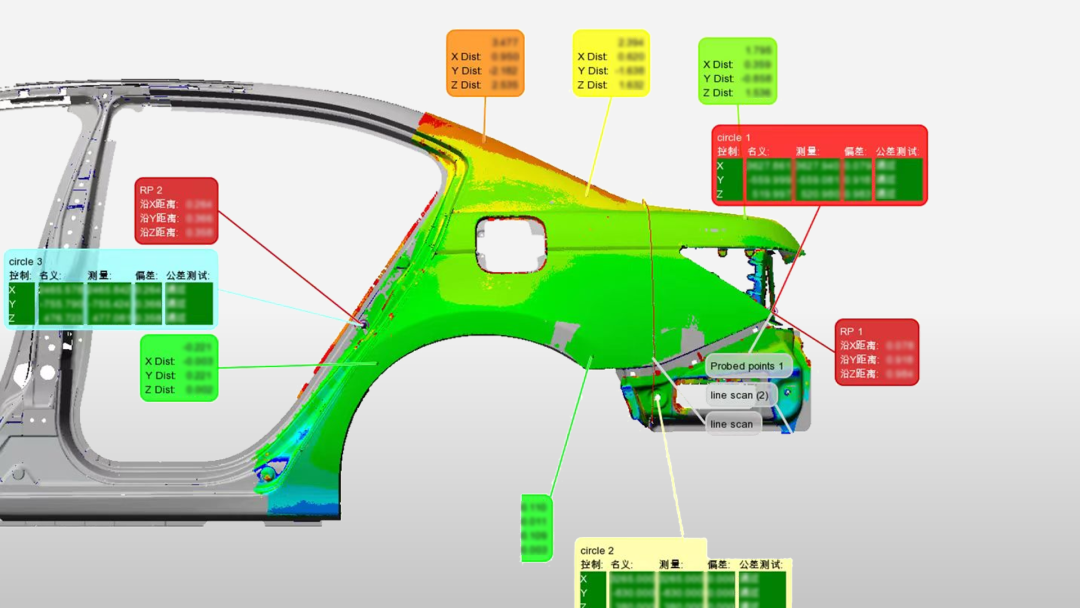Click the circle 3 table title
1080x608 pixels.
click(x=26, y=261)
